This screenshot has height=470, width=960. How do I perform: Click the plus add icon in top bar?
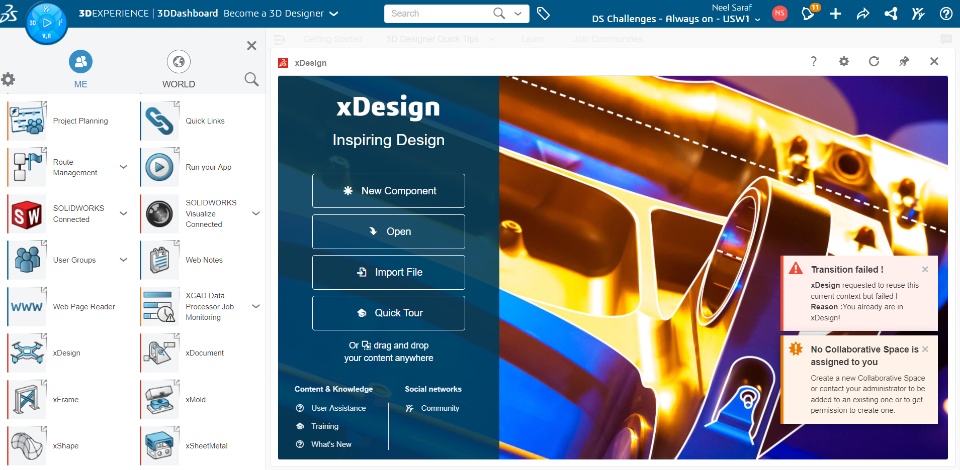pos(835,13)
